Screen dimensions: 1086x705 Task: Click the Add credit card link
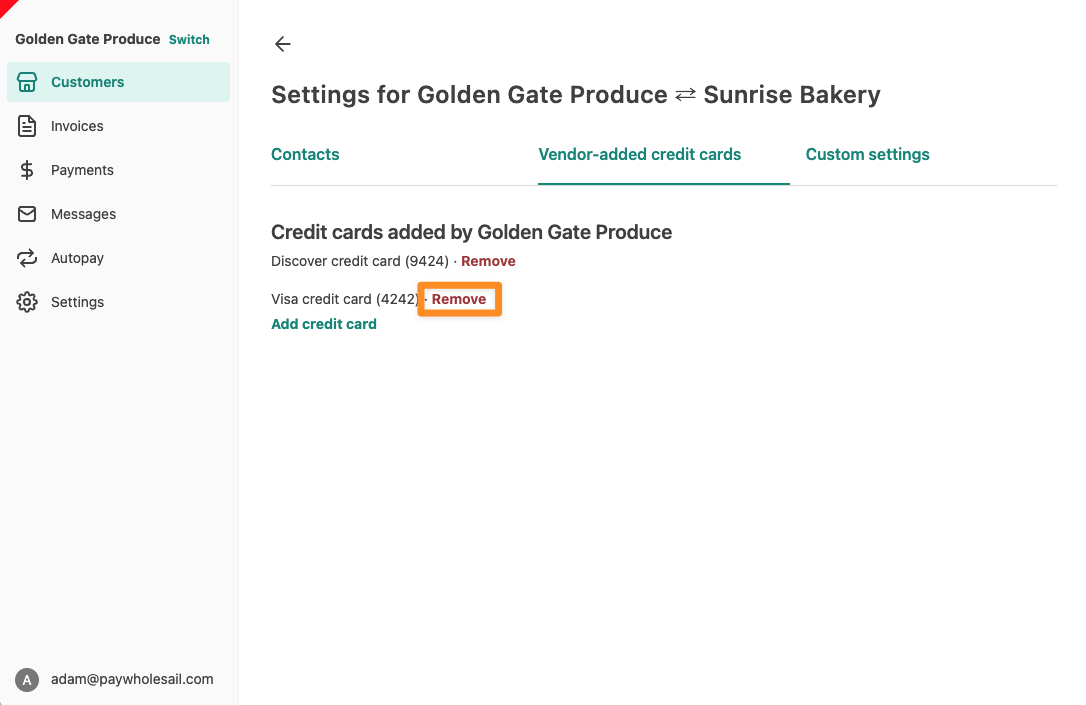[323, 324]
